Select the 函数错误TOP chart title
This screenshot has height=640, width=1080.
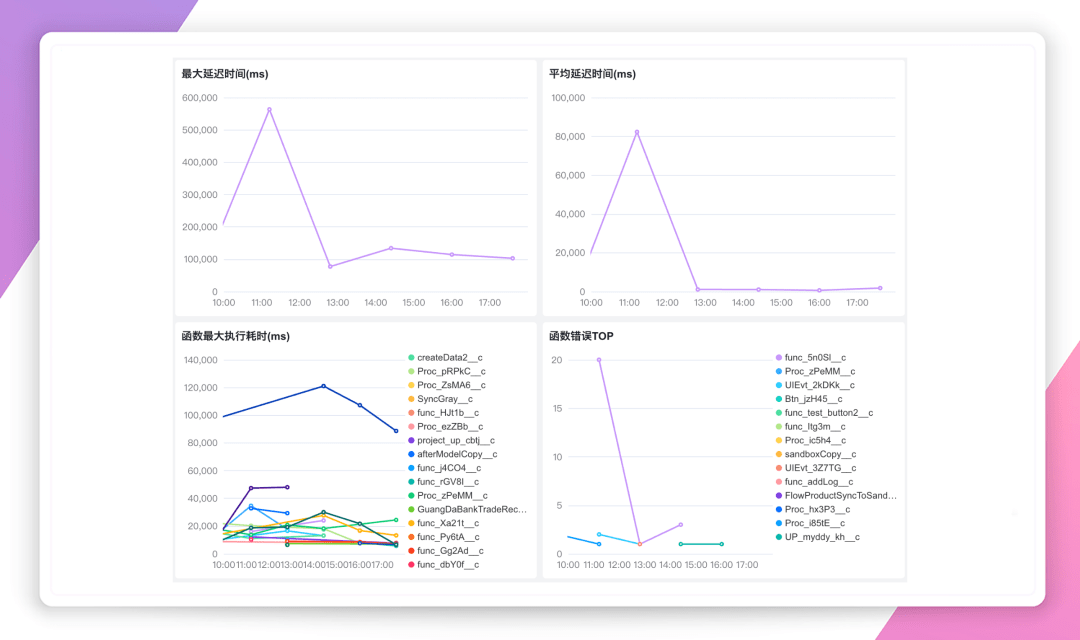581,336
